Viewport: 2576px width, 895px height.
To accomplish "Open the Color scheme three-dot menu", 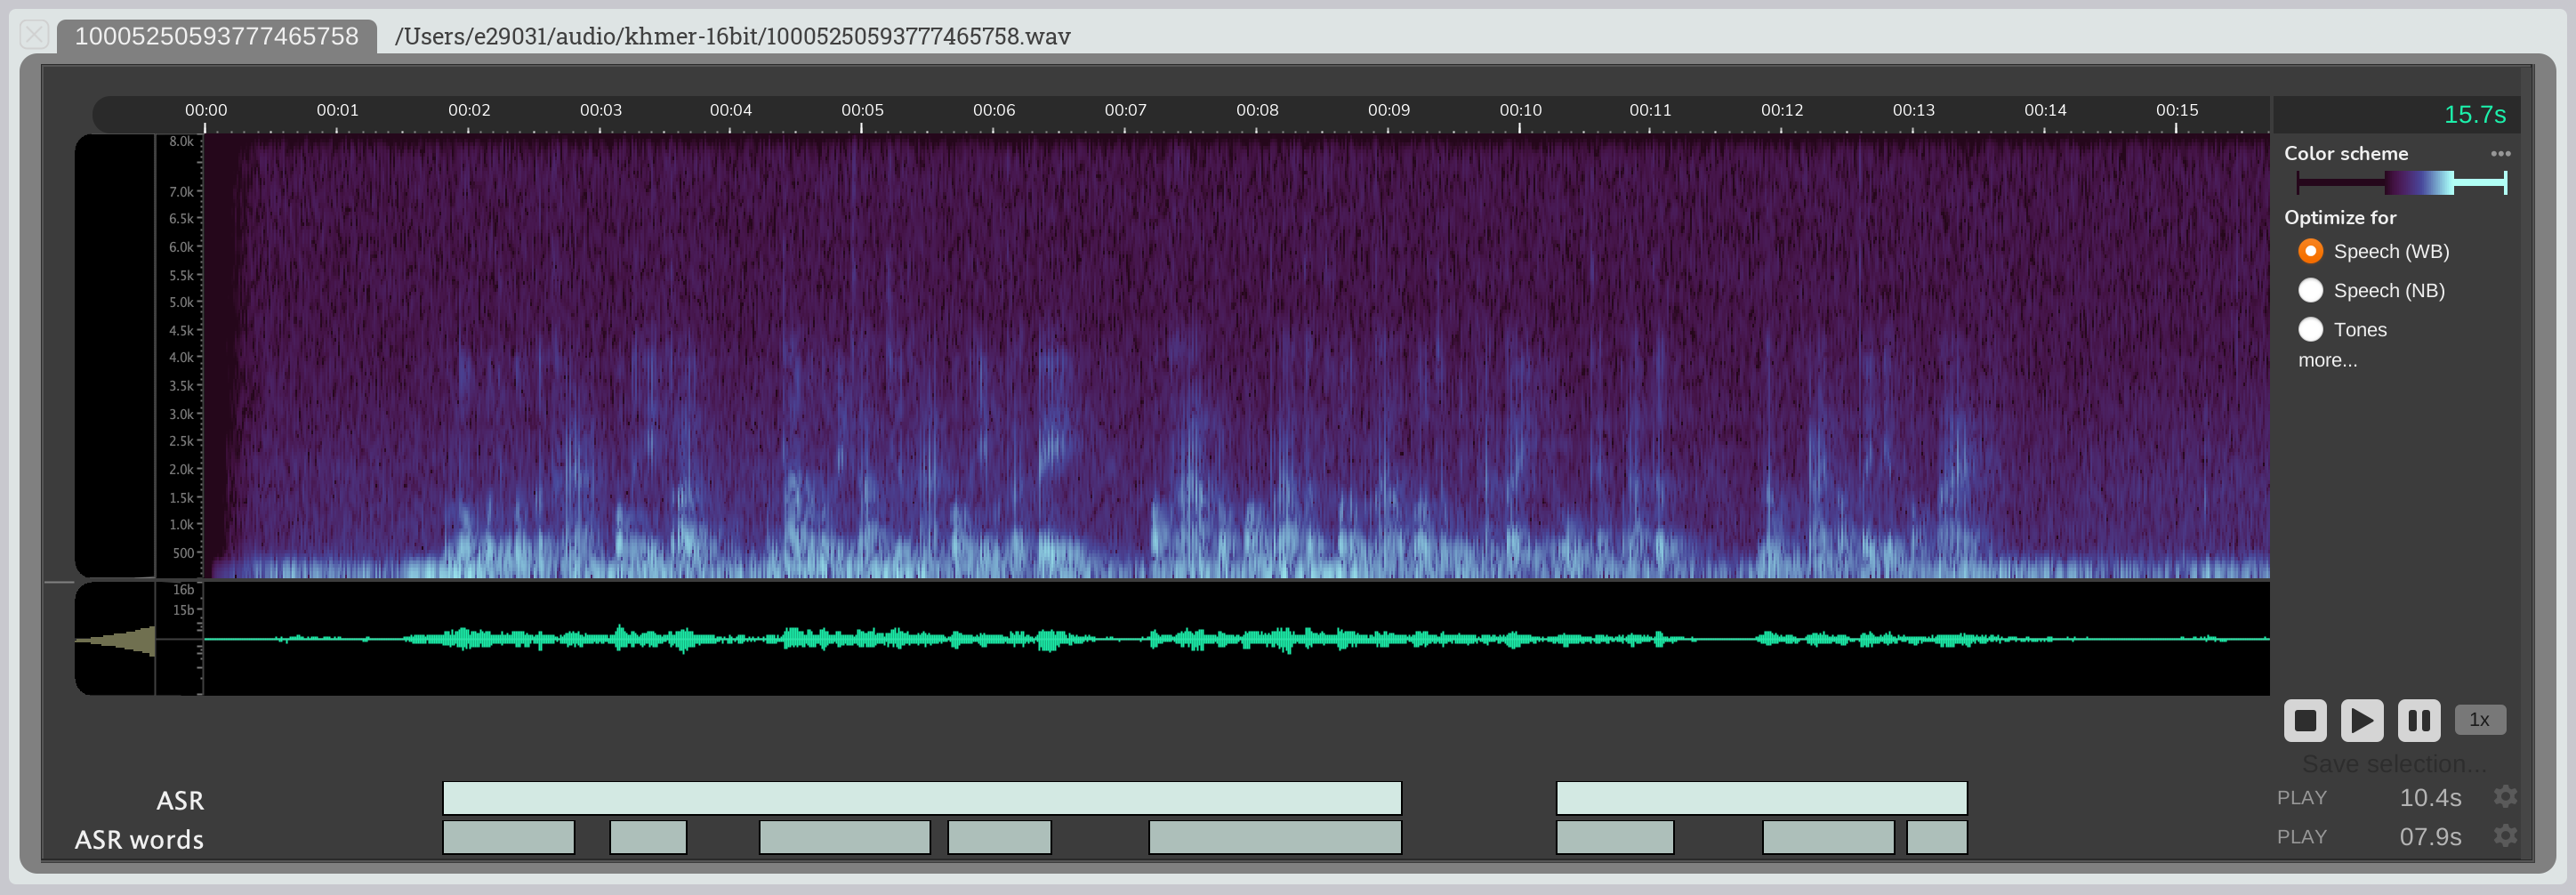I will (2500, 153).
